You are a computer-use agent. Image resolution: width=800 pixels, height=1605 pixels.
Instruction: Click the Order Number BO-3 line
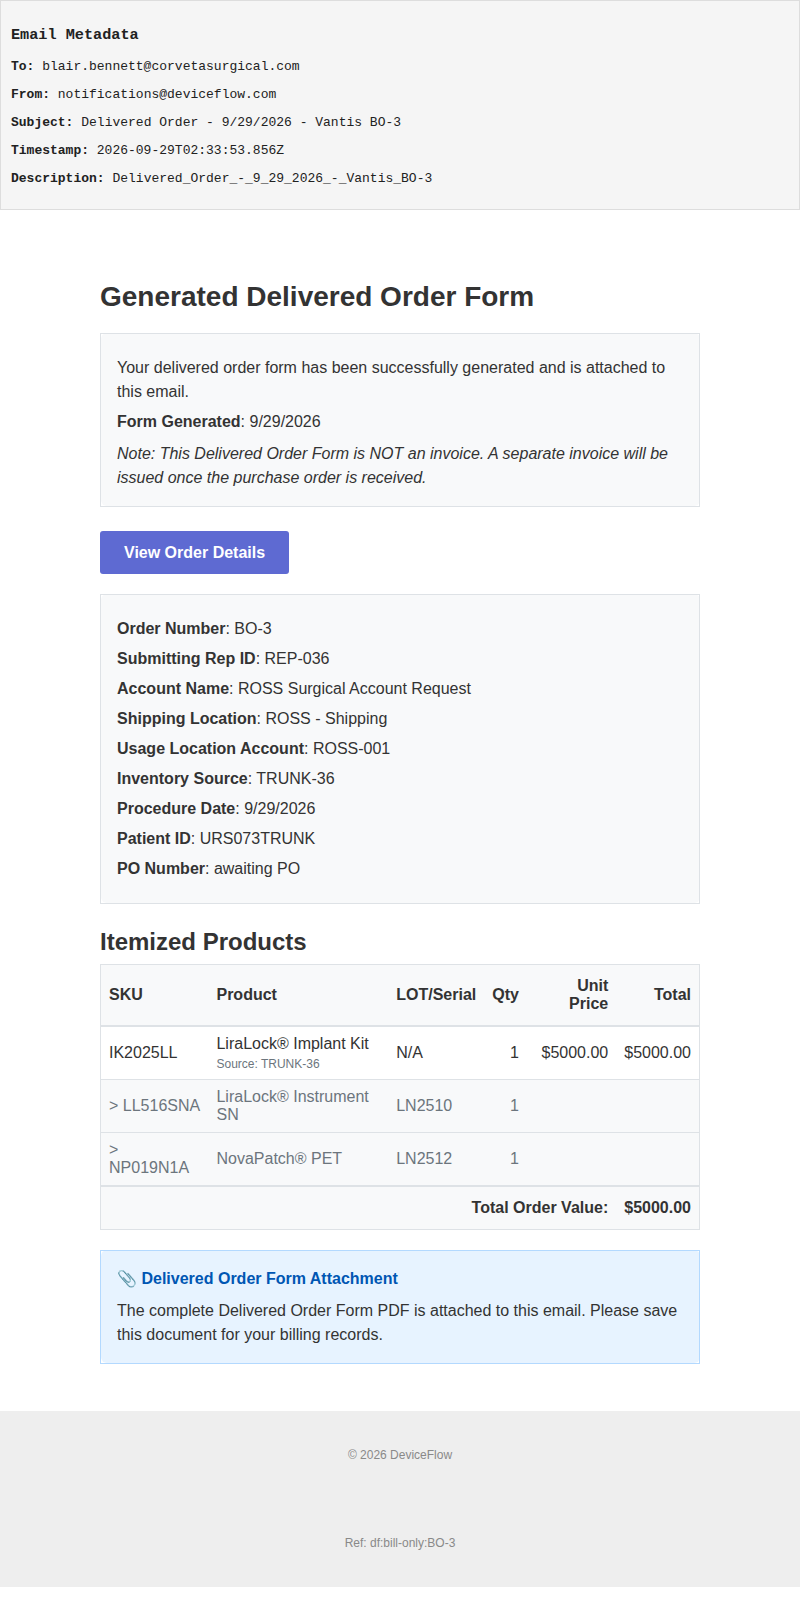click(194, 628)
